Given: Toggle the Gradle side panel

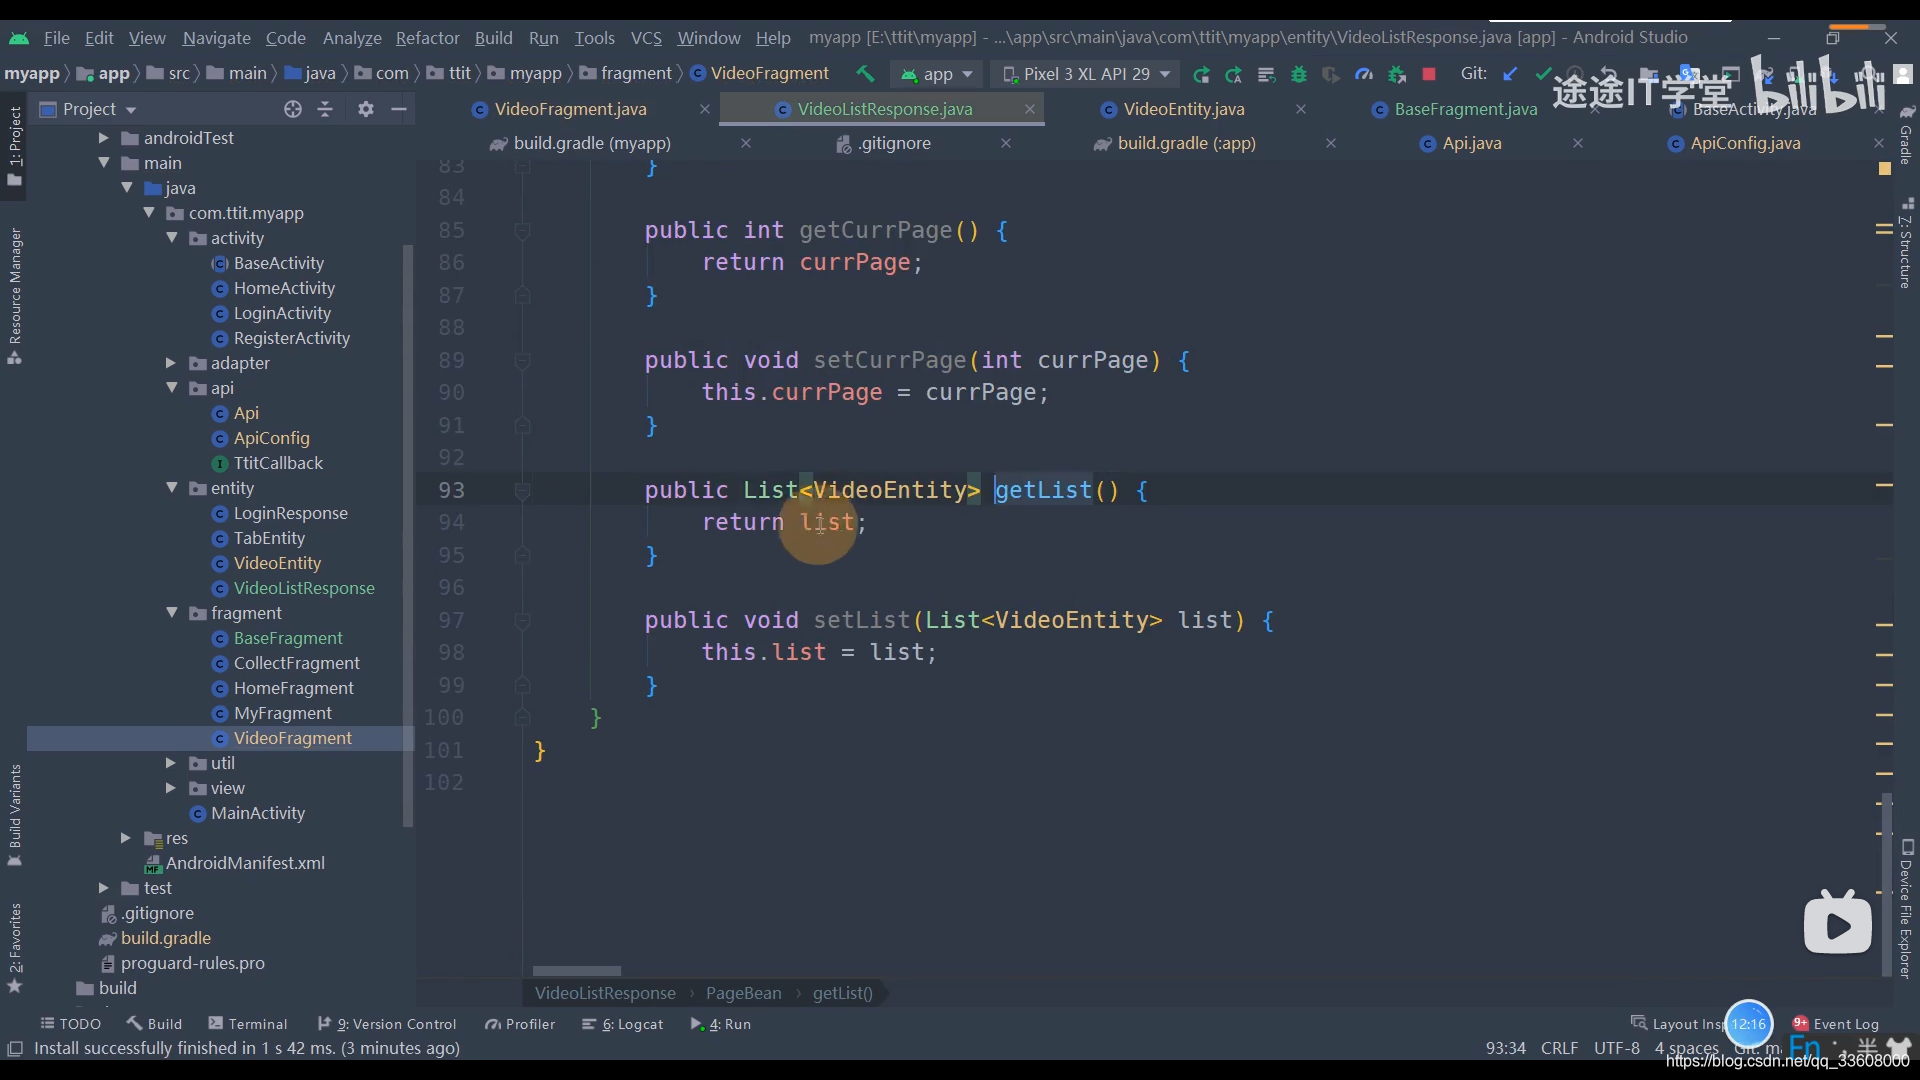Looking at the screenshot, I should click(1906, 136).
